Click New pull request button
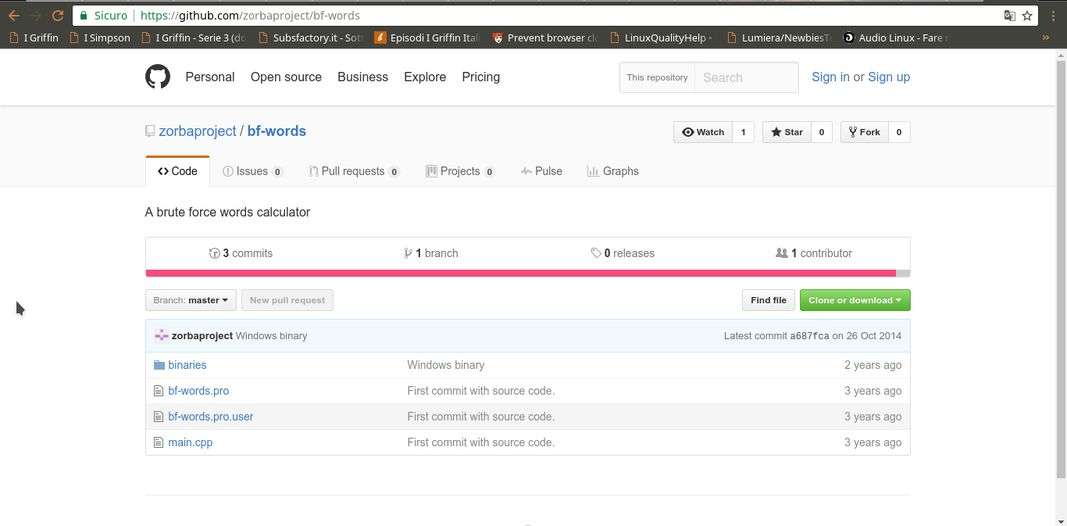This screenshot has height=526, width=1067. (287, 300)
